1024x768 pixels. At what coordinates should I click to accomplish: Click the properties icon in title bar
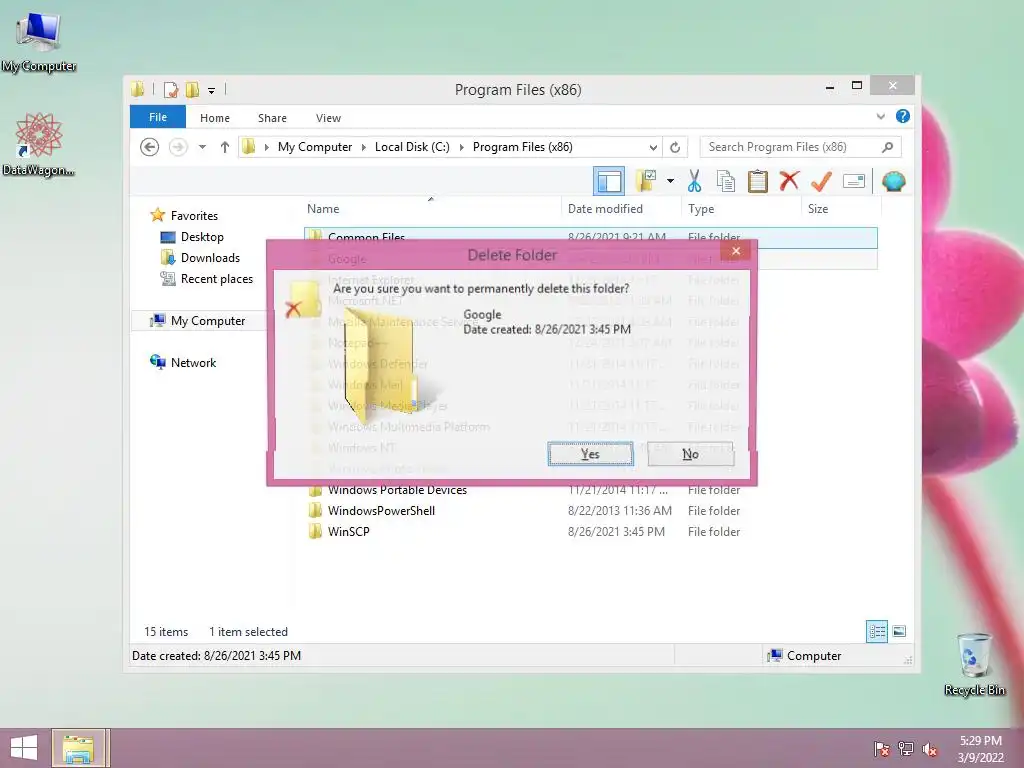tap(170, 89)
